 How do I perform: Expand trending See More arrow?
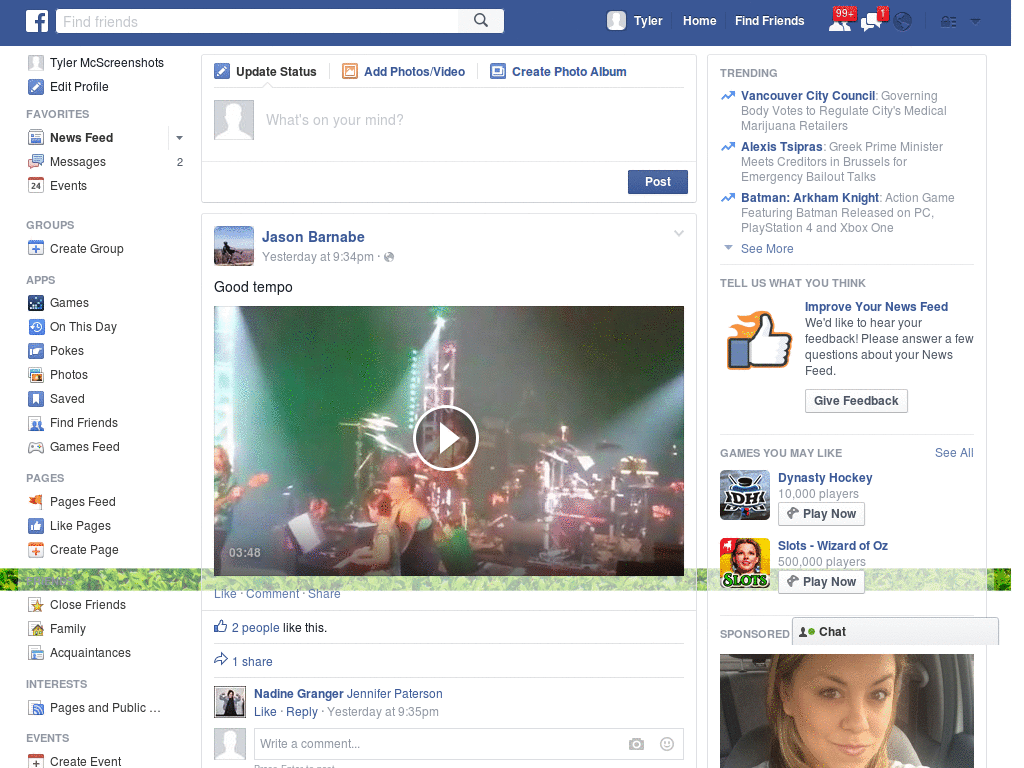(x=728, y=248)
